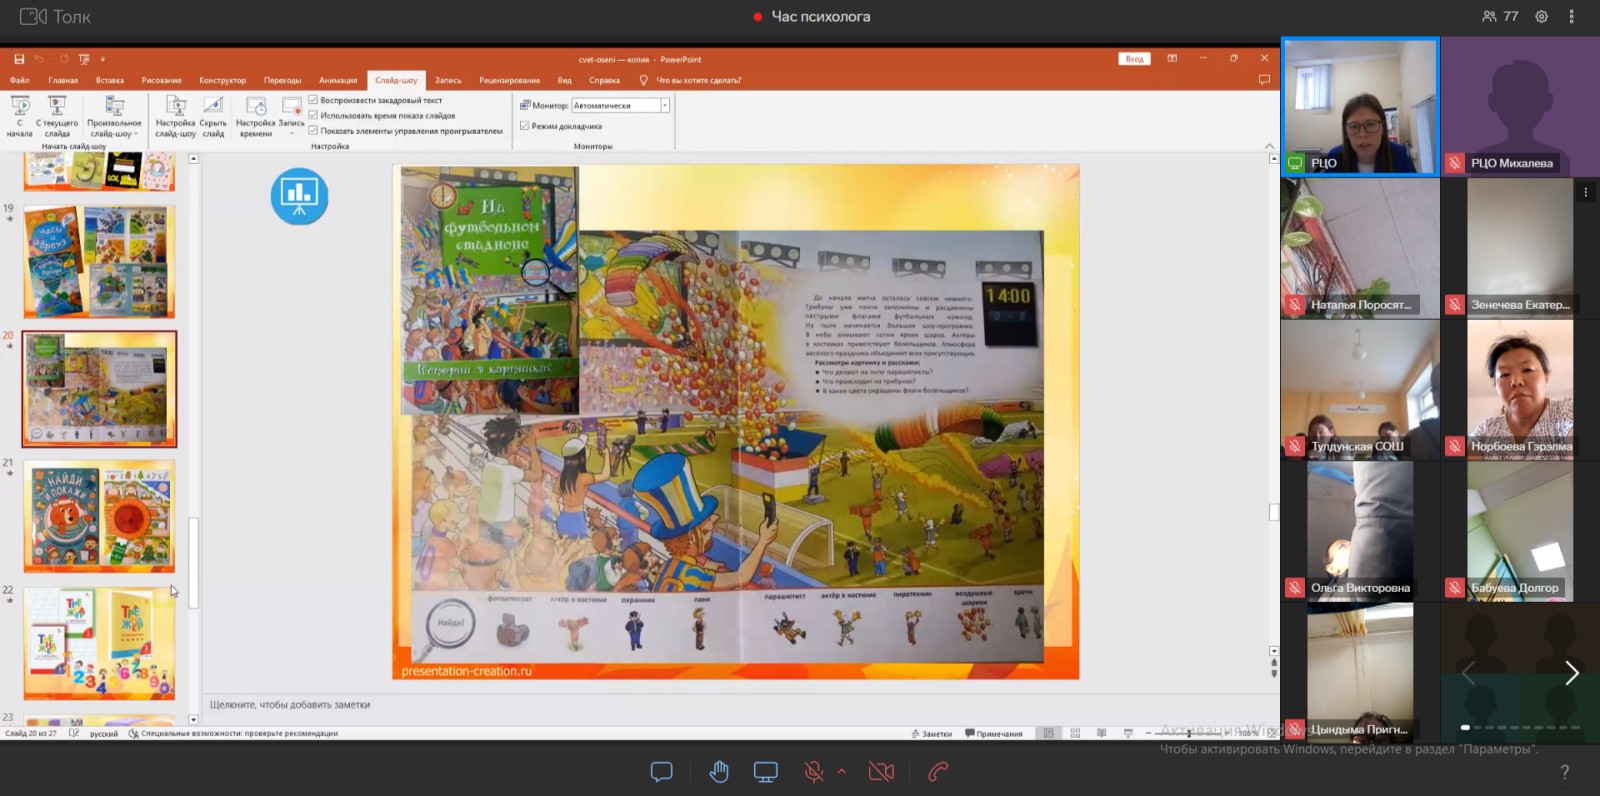1600x796 pixels.
Task: Toggle 'Воспроизвести закадровый текст' checkbox
Action: click(x=313, y=100)
